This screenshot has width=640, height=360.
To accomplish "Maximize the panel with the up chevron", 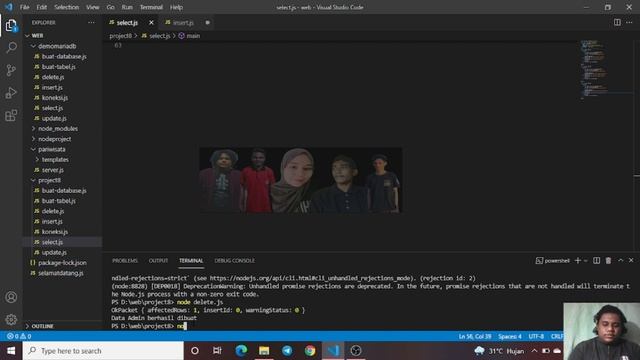I will point(620,260).
